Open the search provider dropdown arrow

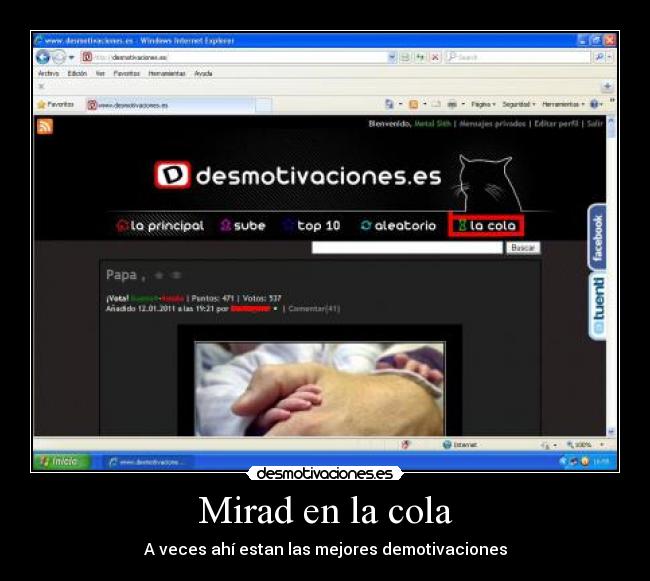(x=610, y=57)
